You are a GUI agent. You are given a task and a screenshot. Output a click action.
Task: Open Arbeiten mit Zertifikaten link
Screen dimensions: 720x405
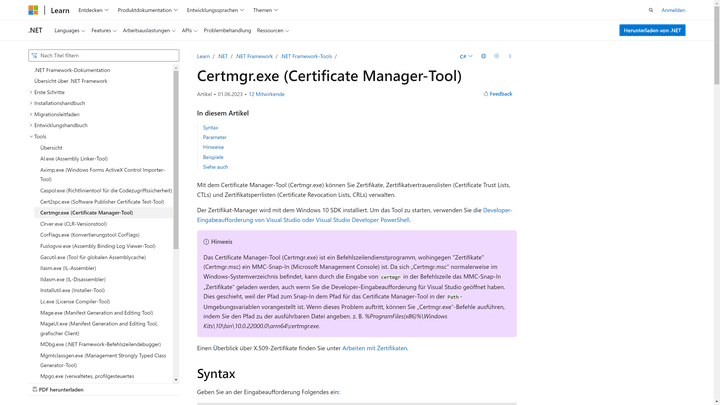375,348
